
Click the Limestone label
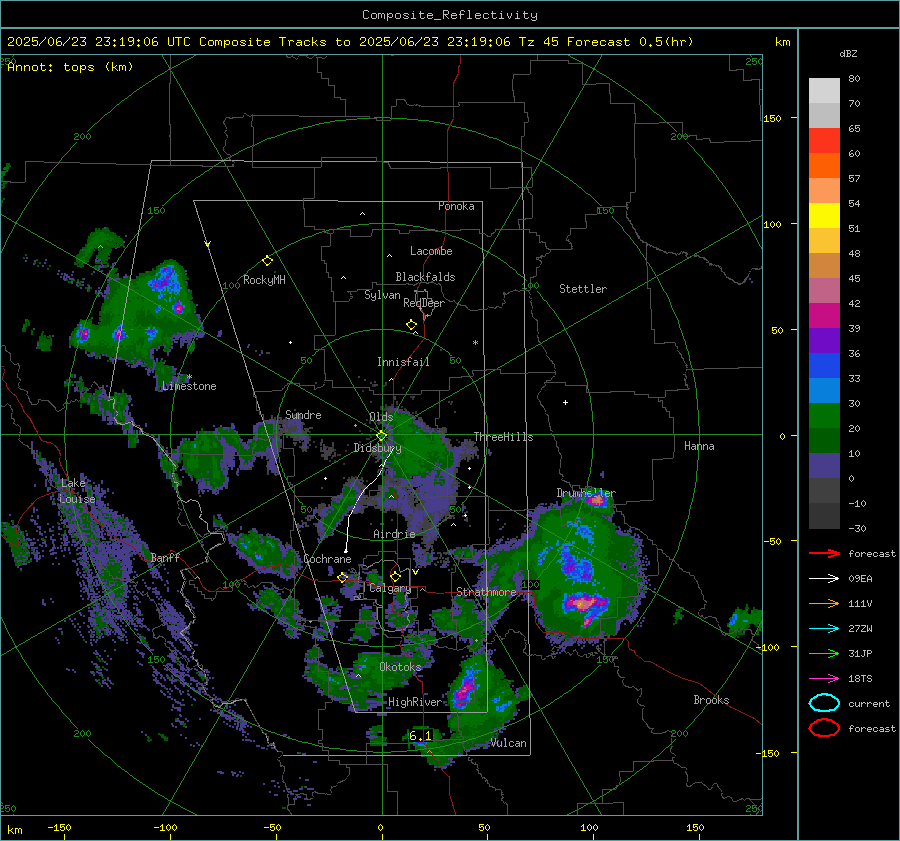(189, 386)
